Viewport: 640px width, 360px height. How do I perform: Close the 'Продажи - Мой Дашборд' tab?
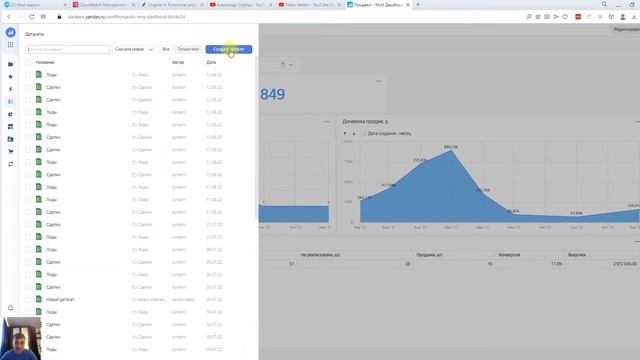coord(408,5)
